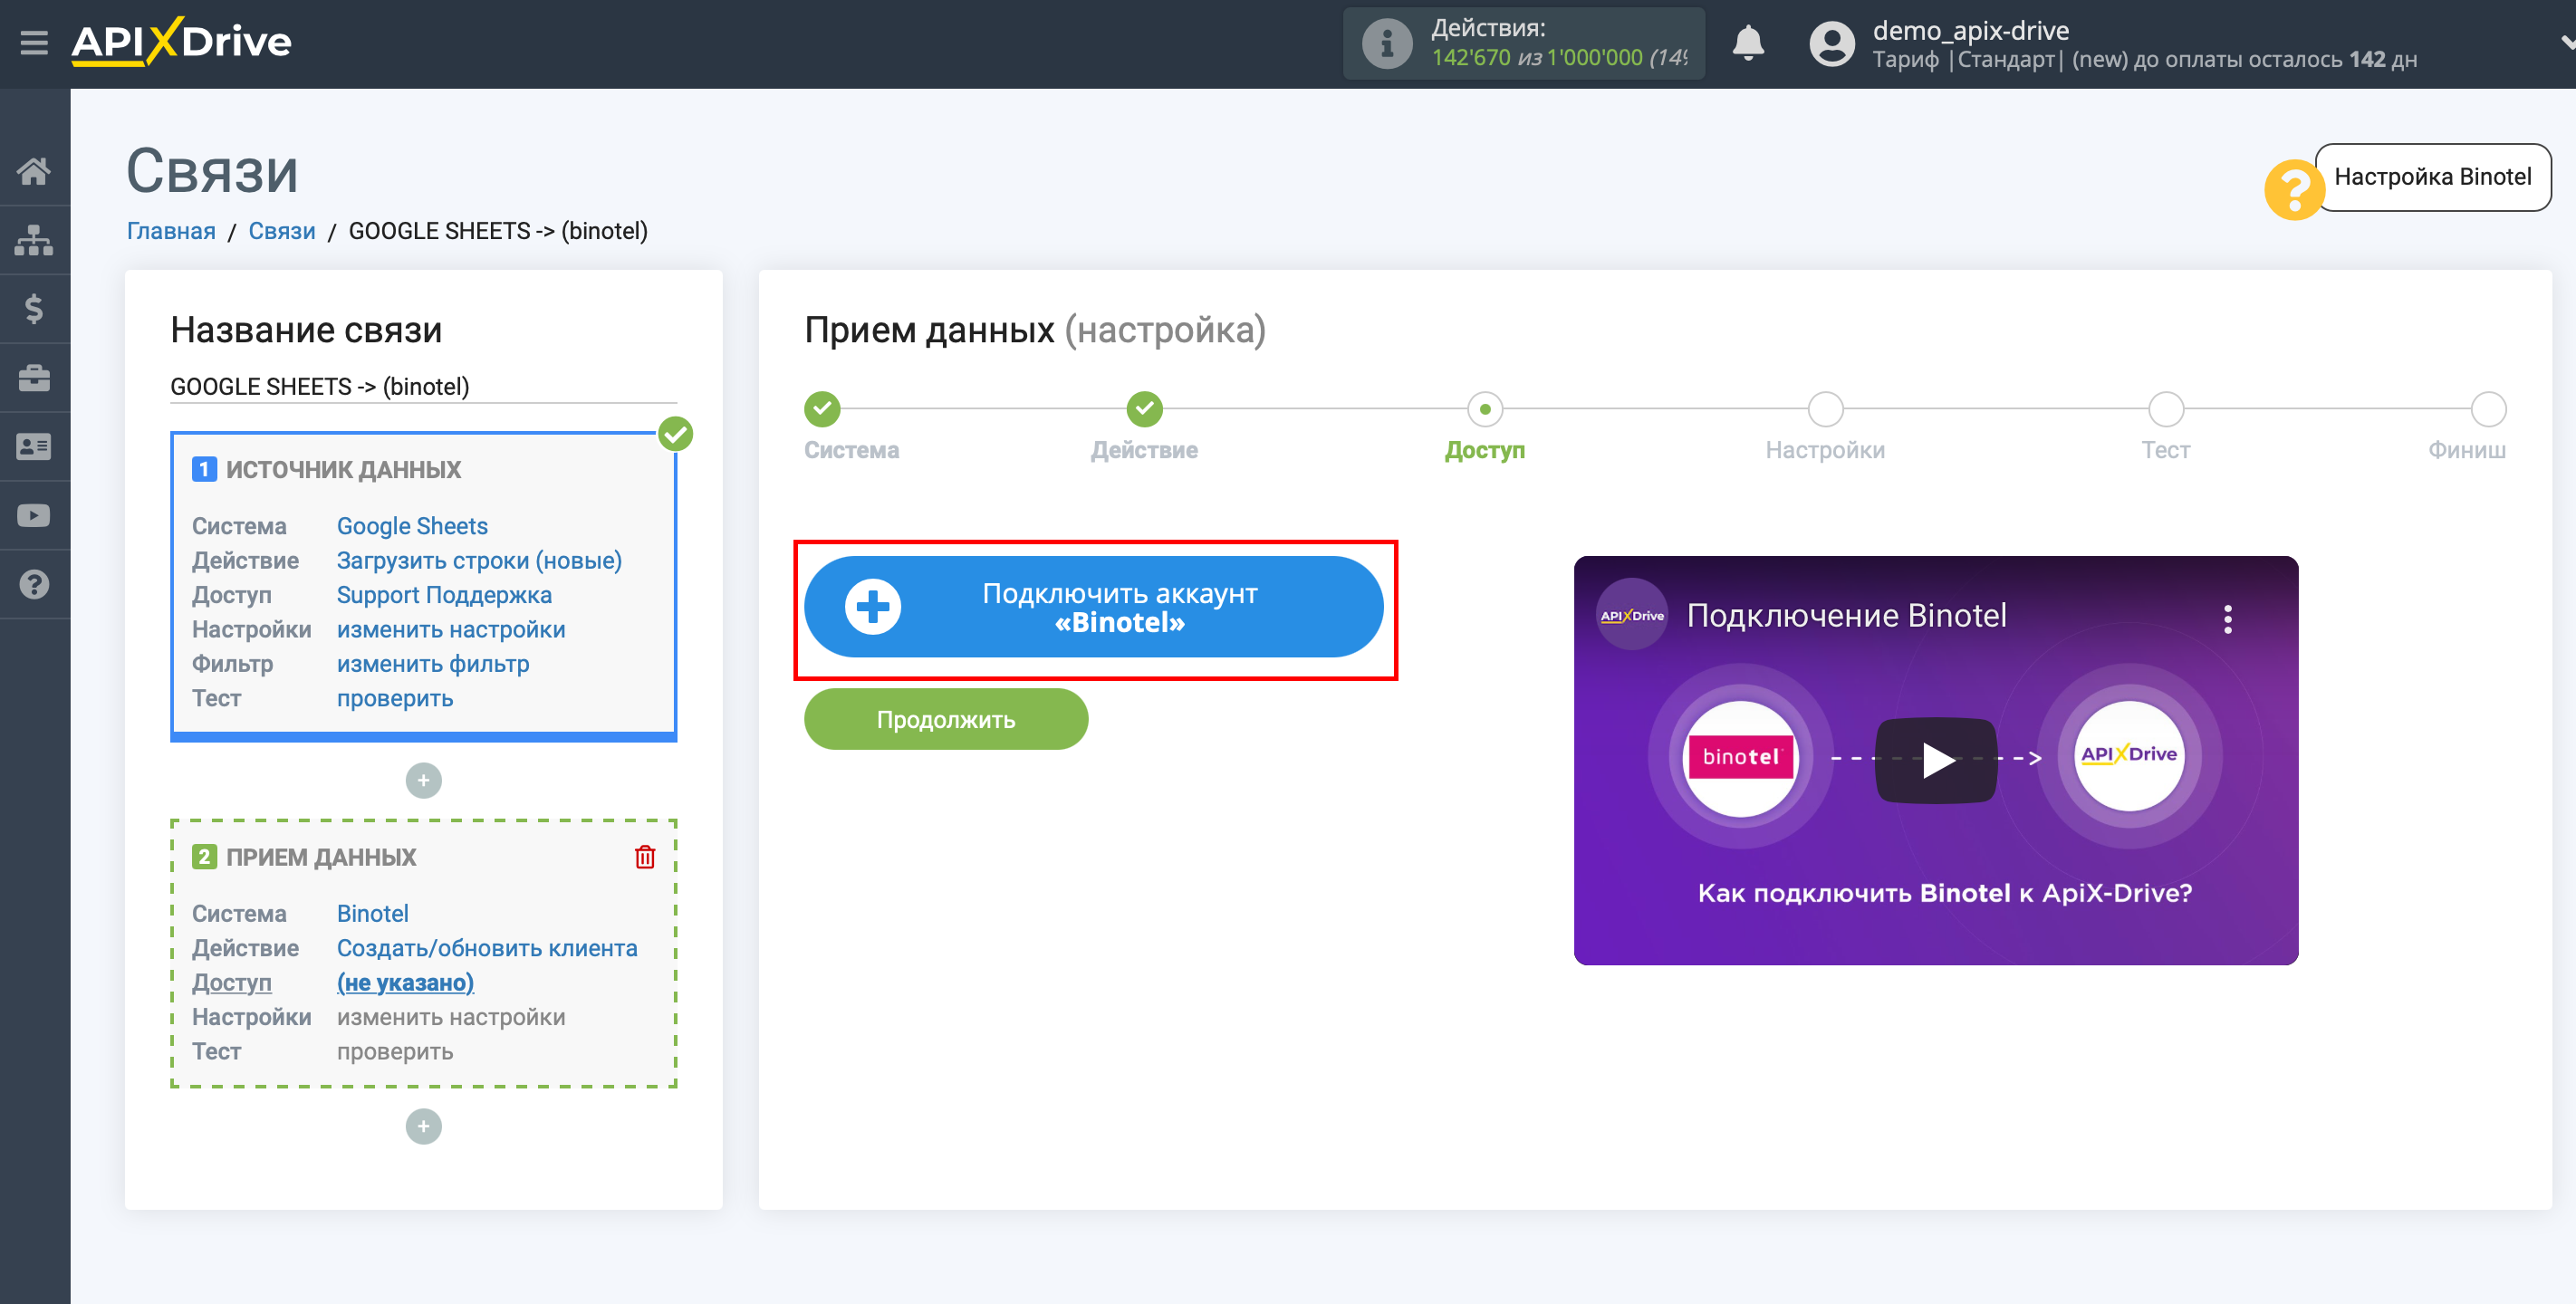Play the Подключение Binotel video
Screen dimensions: 2576x1304
[x=1936, y=760]
